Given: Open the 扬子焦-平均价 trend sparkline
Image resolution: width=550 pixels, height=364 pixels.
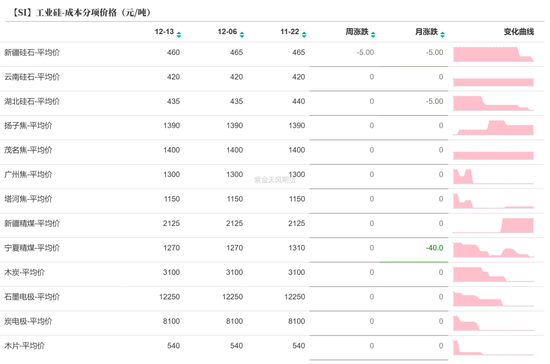Looking at the screenshot, I should click(x=493, y=128).
